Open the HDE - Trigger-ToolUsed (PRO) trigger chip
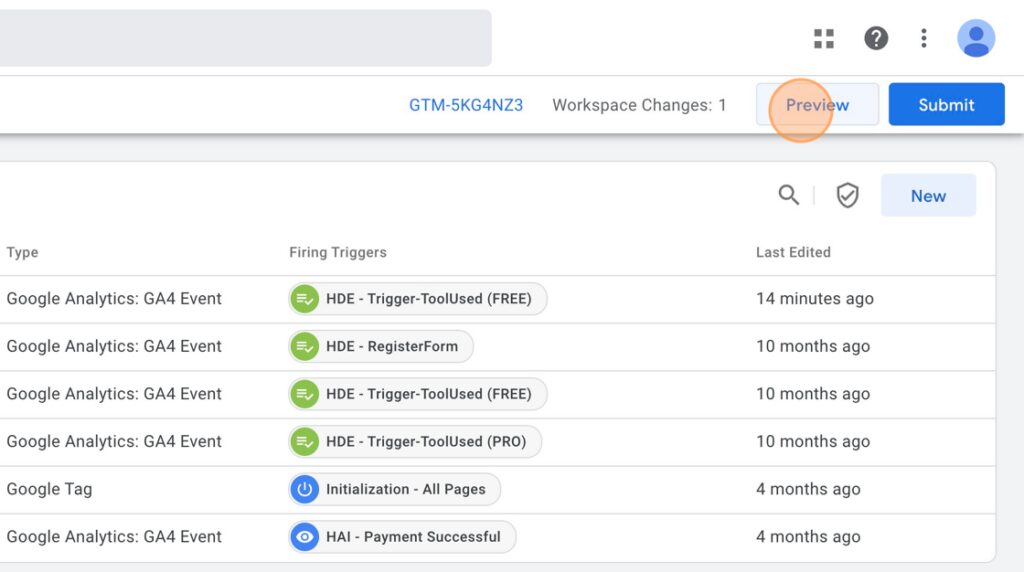This screenshot has height=572, width=1024. pos(415,441)
